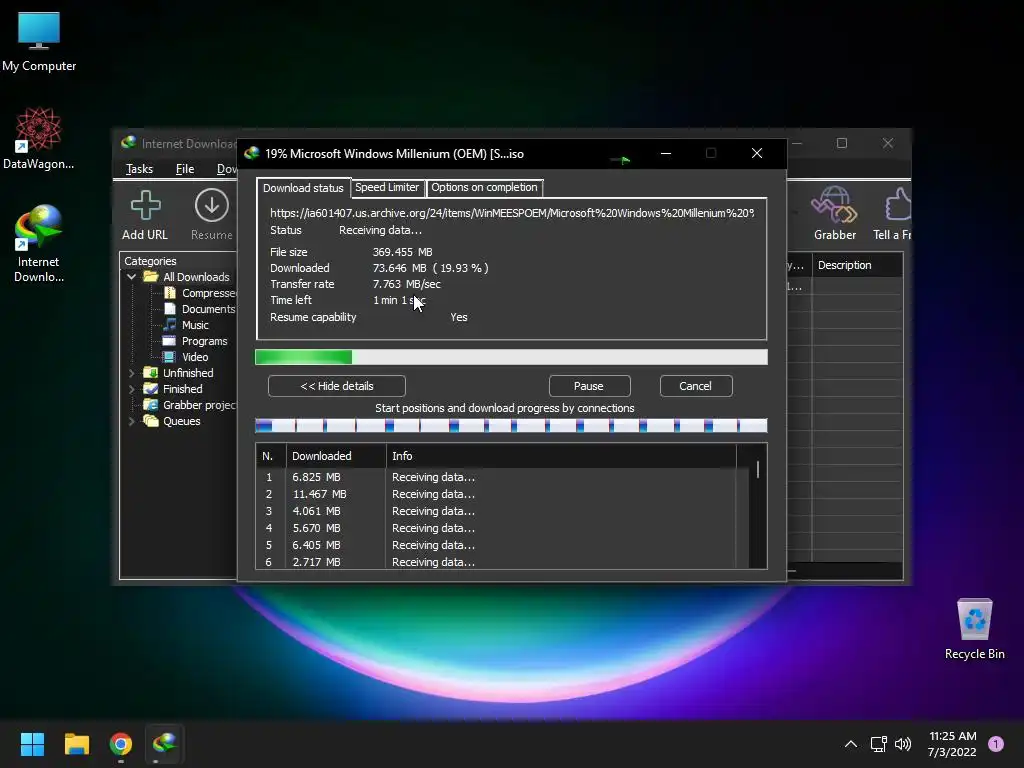Select the Compressed category icon
The height and width of the screenshot is (768, 1024).
[x=170, y=293]
